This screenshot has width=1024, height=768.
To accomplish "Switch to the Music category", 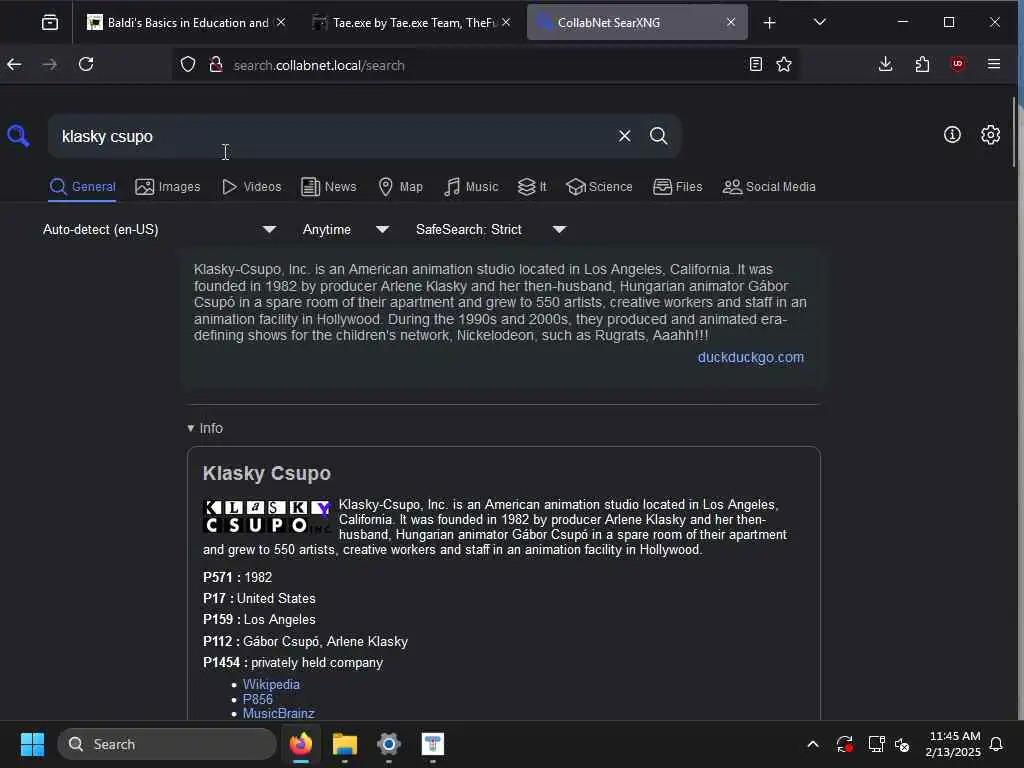I will (x=471, y=187).
